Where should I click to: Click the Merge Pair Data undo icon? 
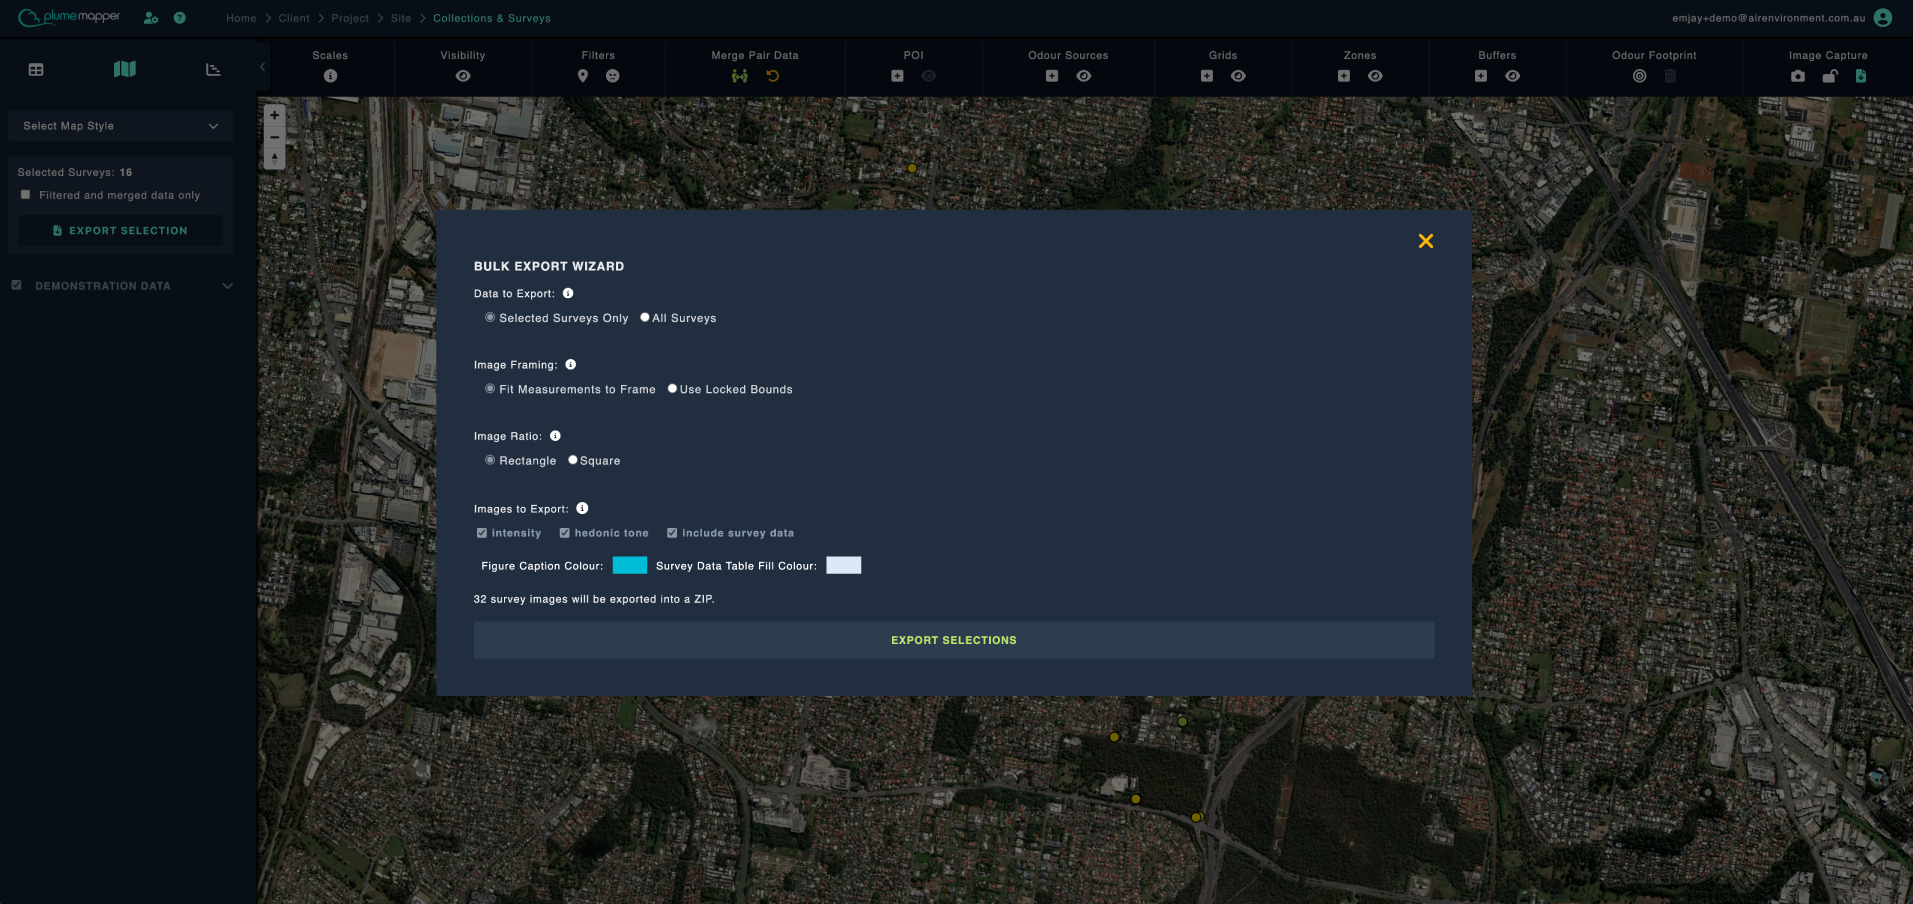(x=772, y=76)
